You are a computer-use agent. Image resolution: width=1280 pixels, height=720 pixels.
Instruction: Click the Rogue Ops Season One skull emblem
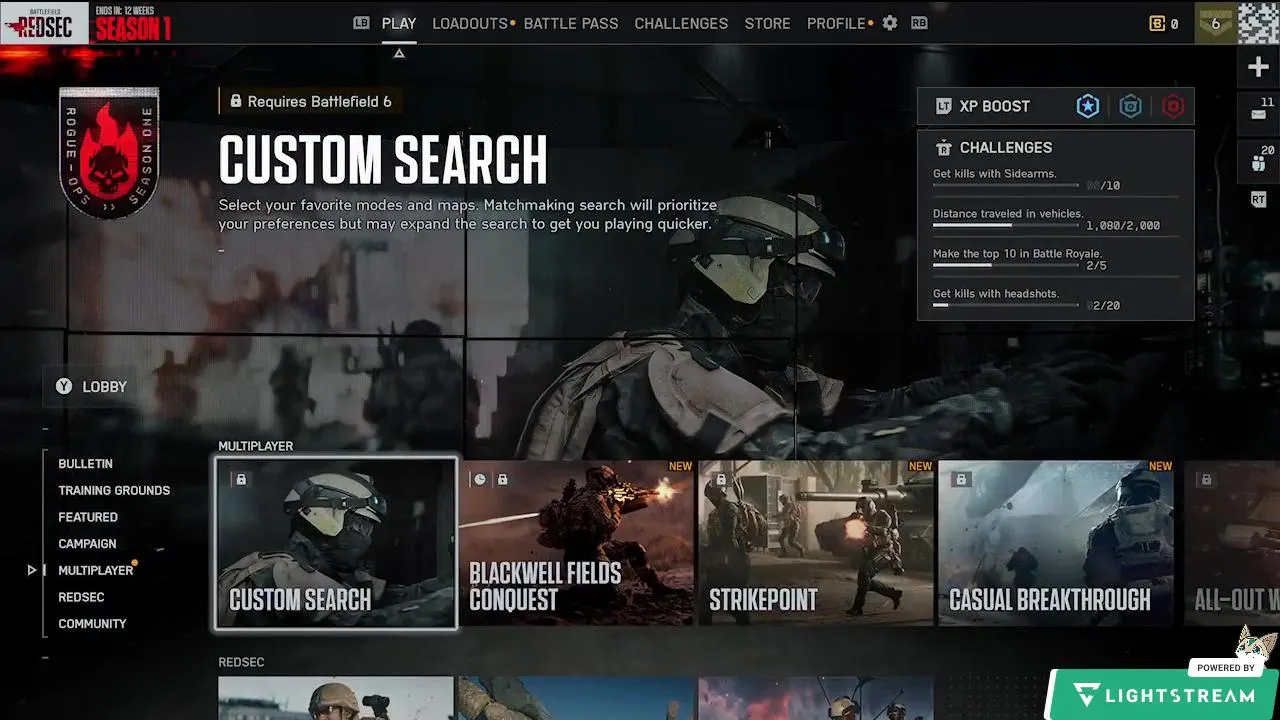pyautogui.click(x=109, y=152)
